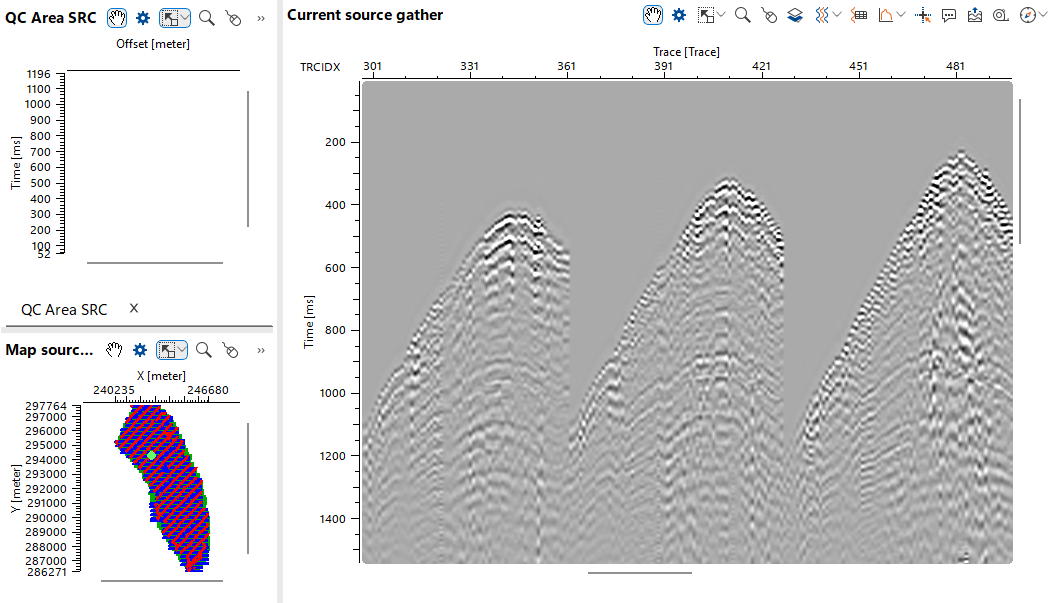This screenshot has height=603, width=1050.
Task: Click horizontal scrollbar below source gather
Action: click(640, 573)
